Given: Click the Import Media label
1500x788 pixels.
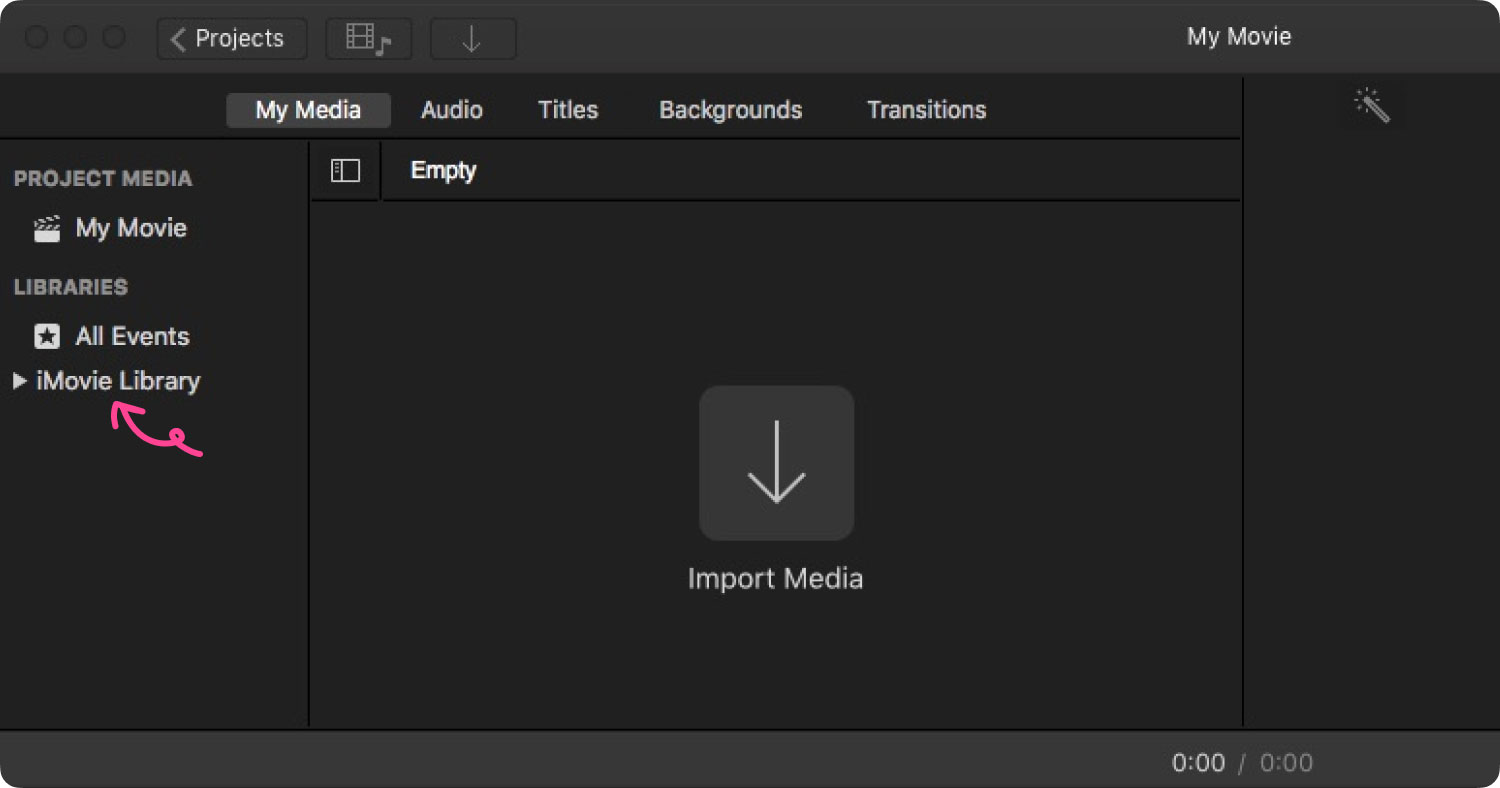Looking at the screenshot, I should click(x=775, y=579).
